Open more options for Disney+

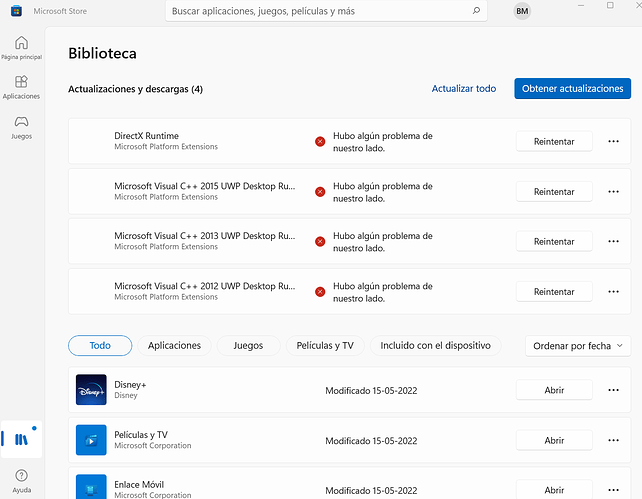pos(613,390)
